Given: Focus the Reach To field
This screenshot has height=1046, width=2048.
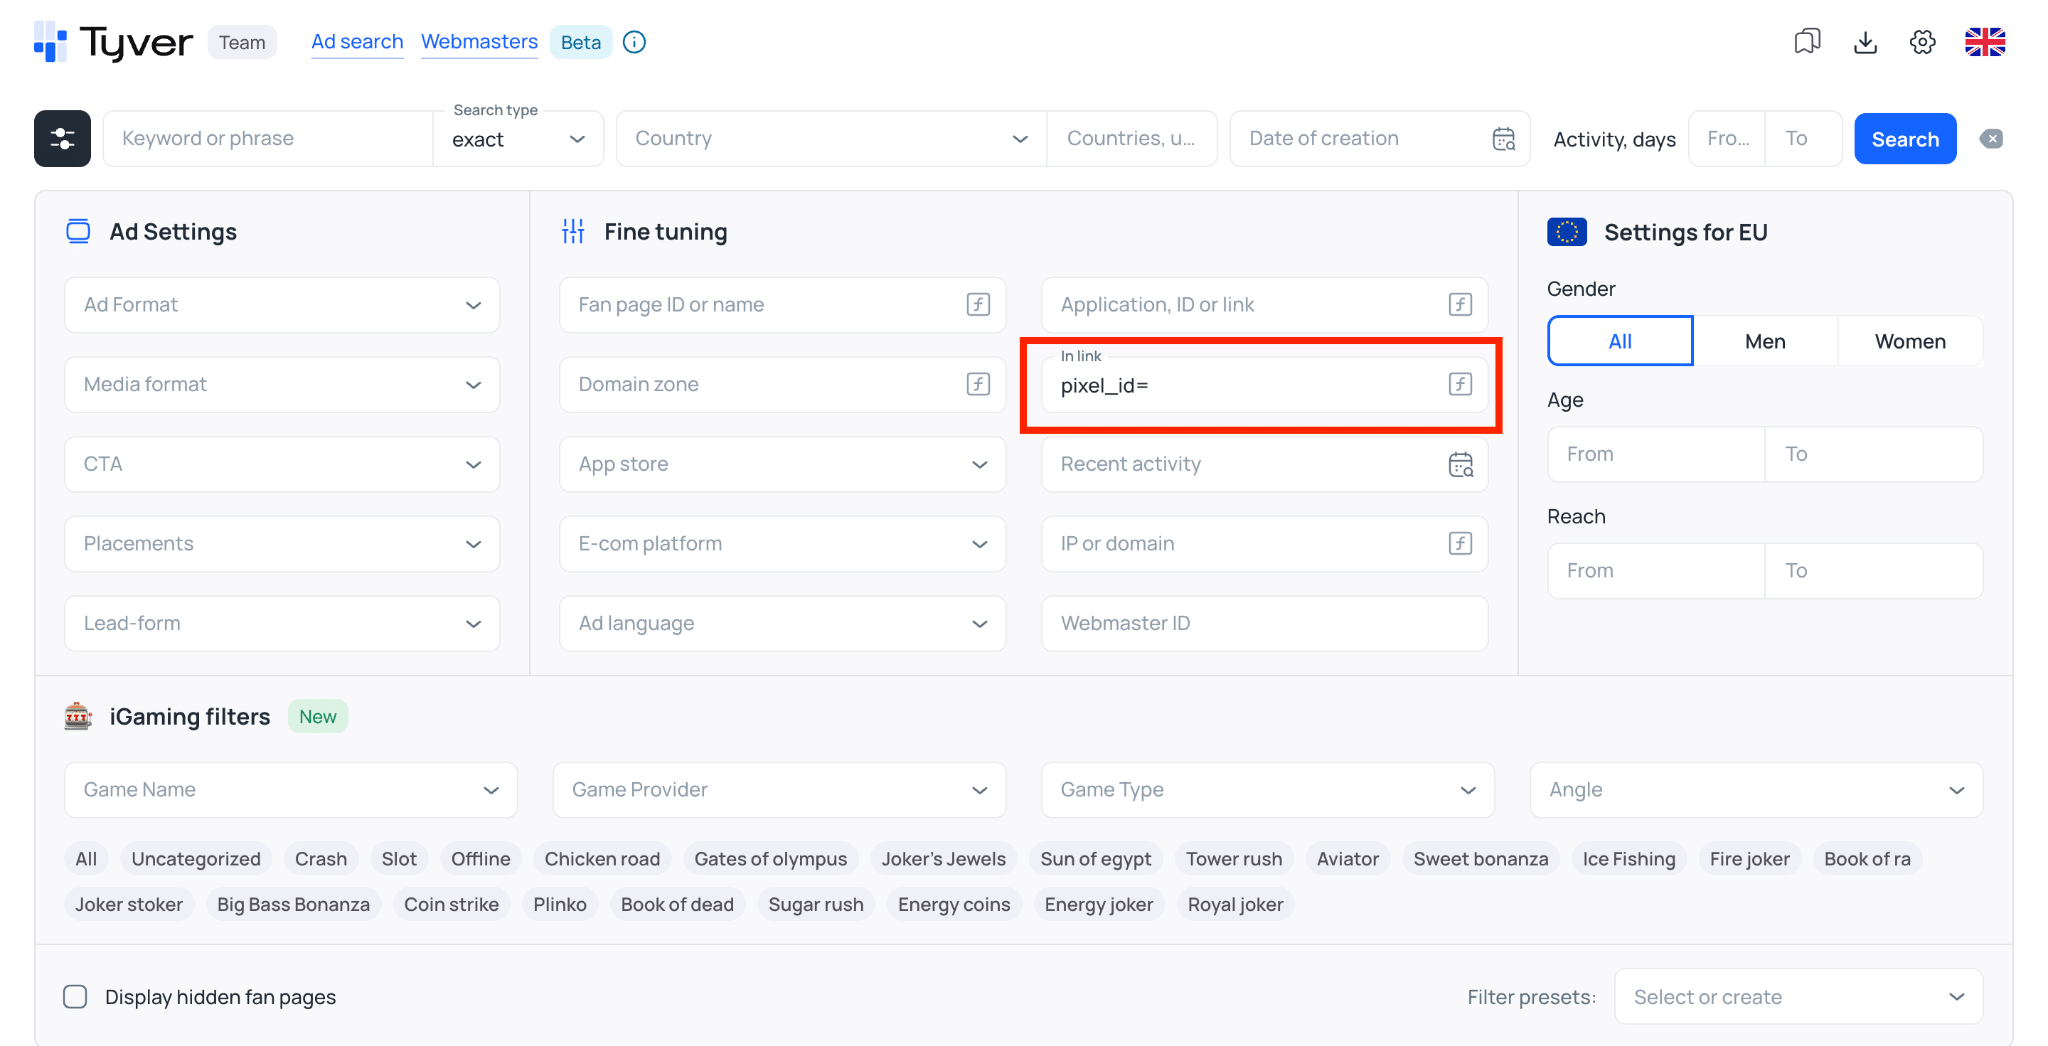Looking at the screenshot, I should point(1874,571).
